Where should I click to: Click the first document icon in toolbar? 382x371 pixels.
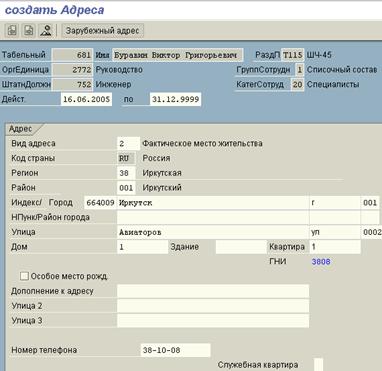12,31
